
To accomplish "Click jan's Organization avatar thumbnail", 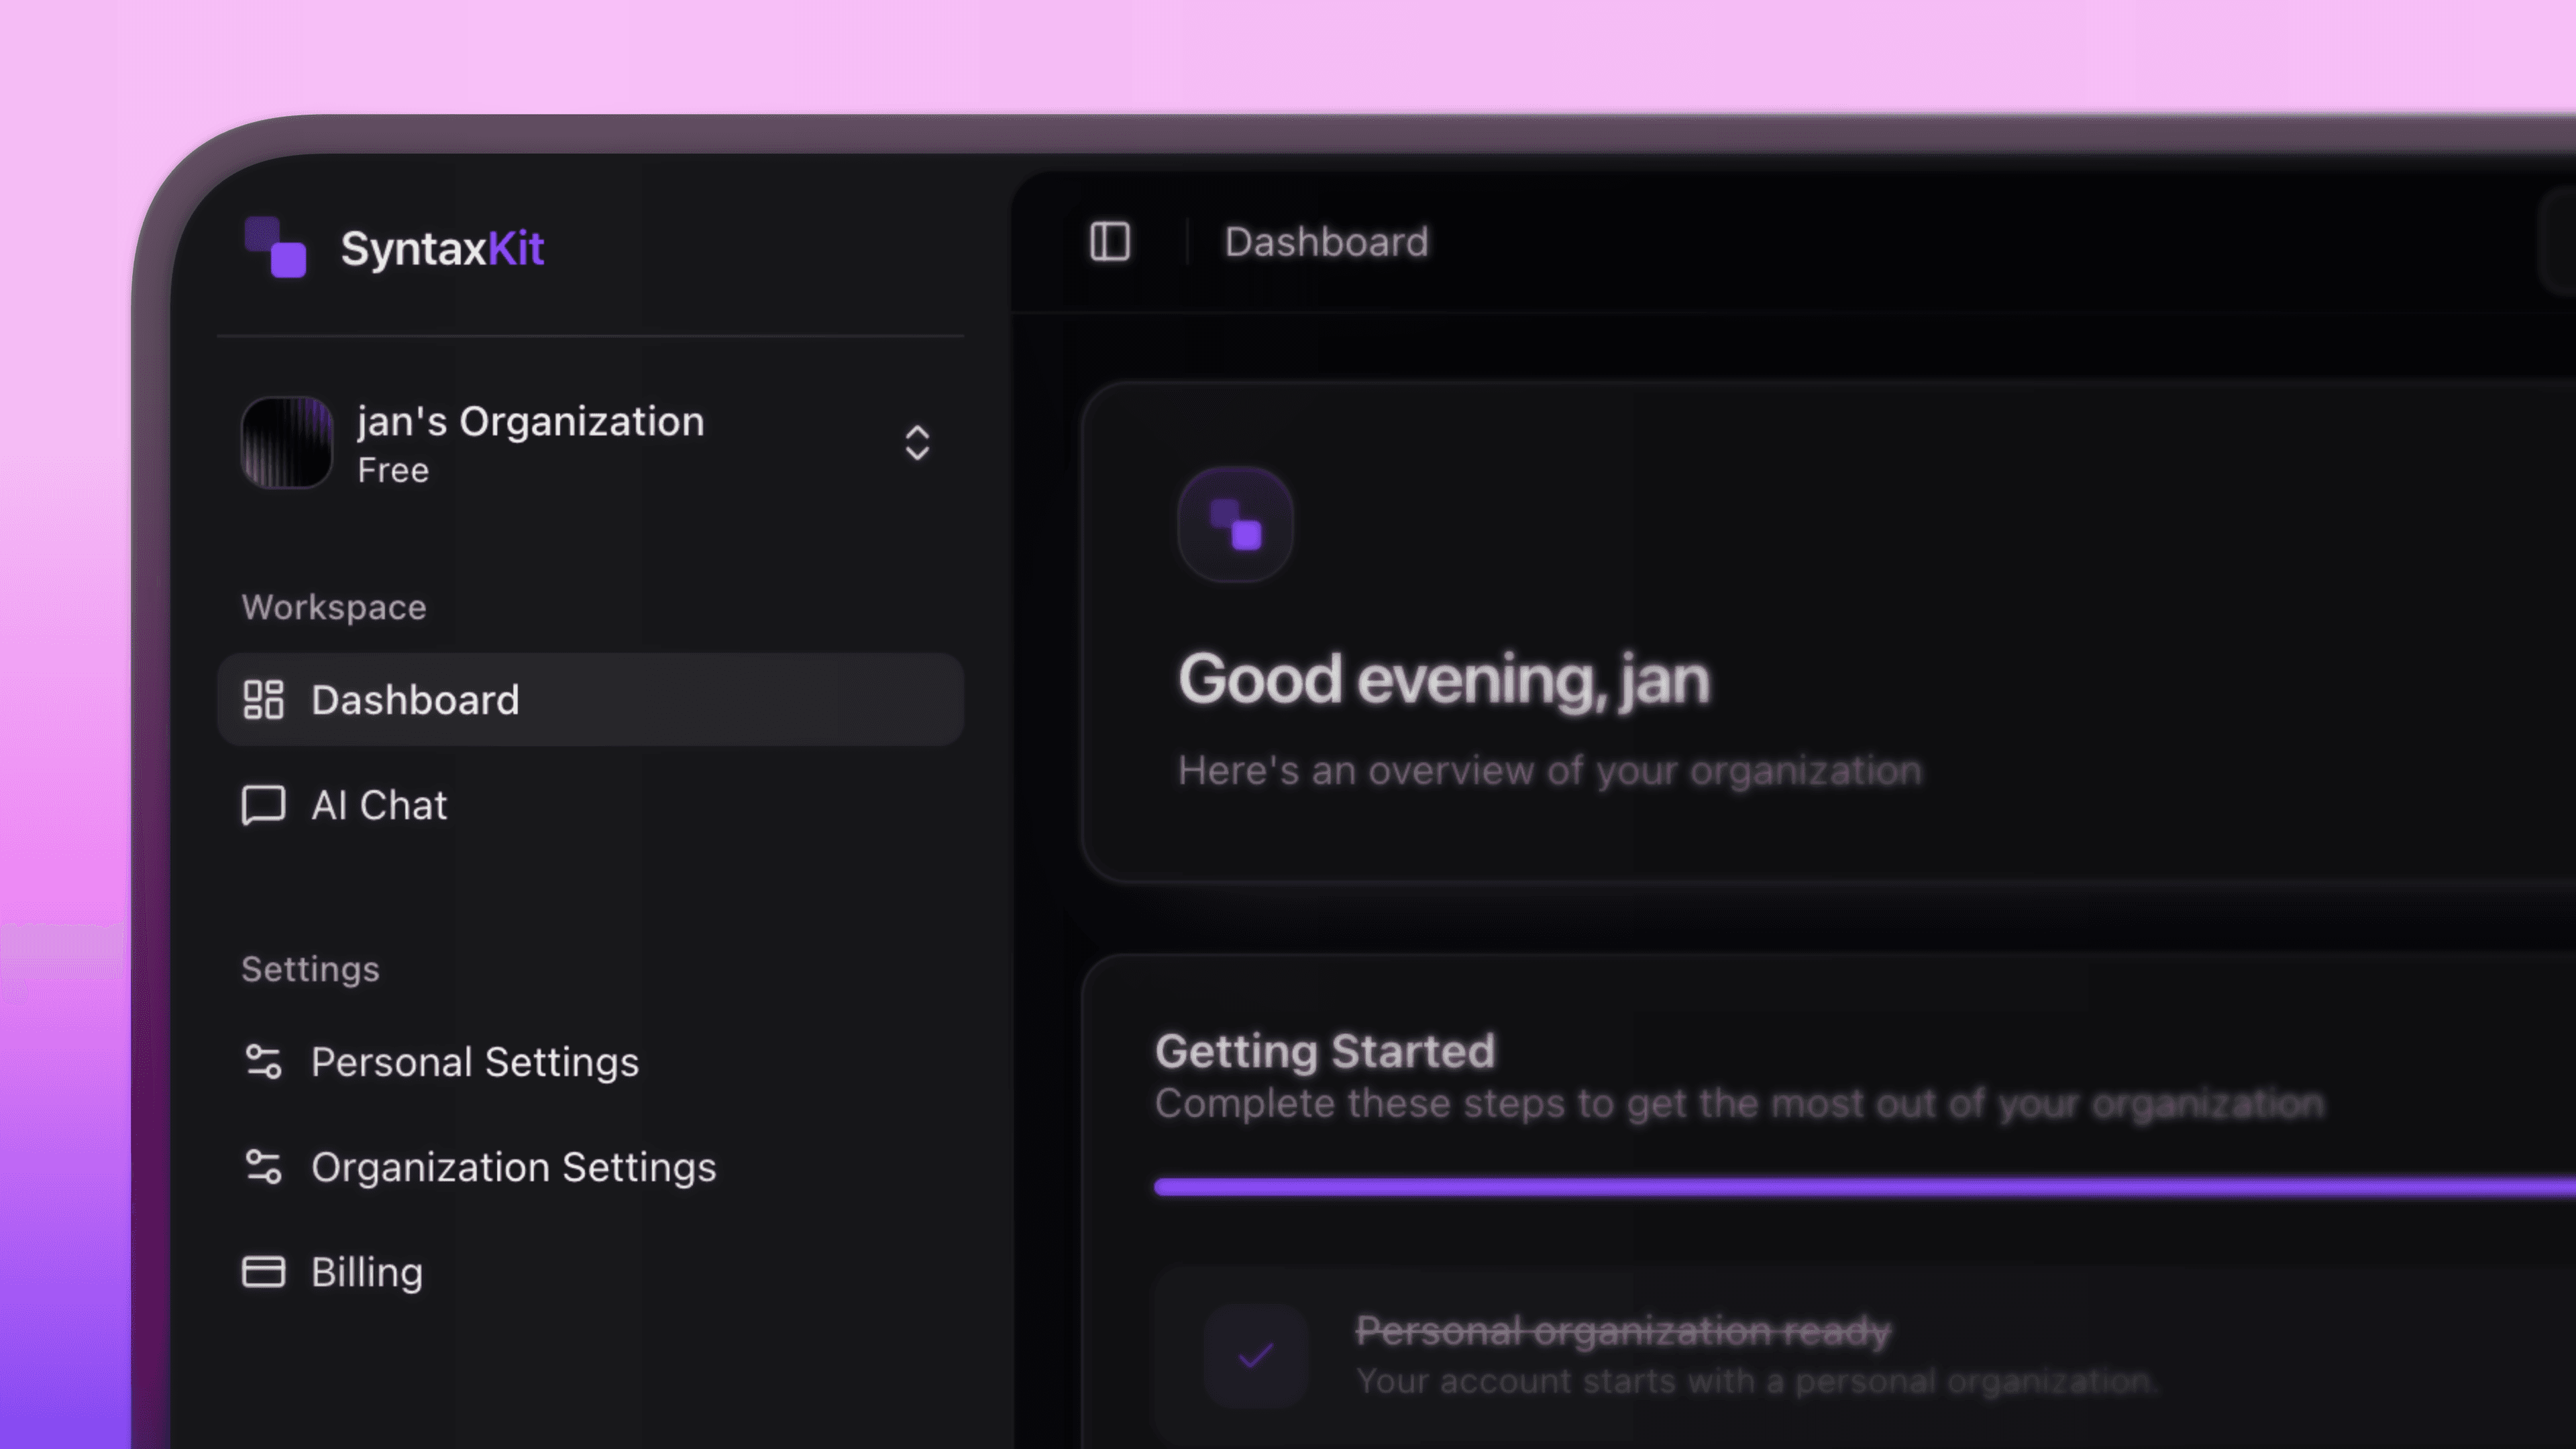I will click(287, 443).
